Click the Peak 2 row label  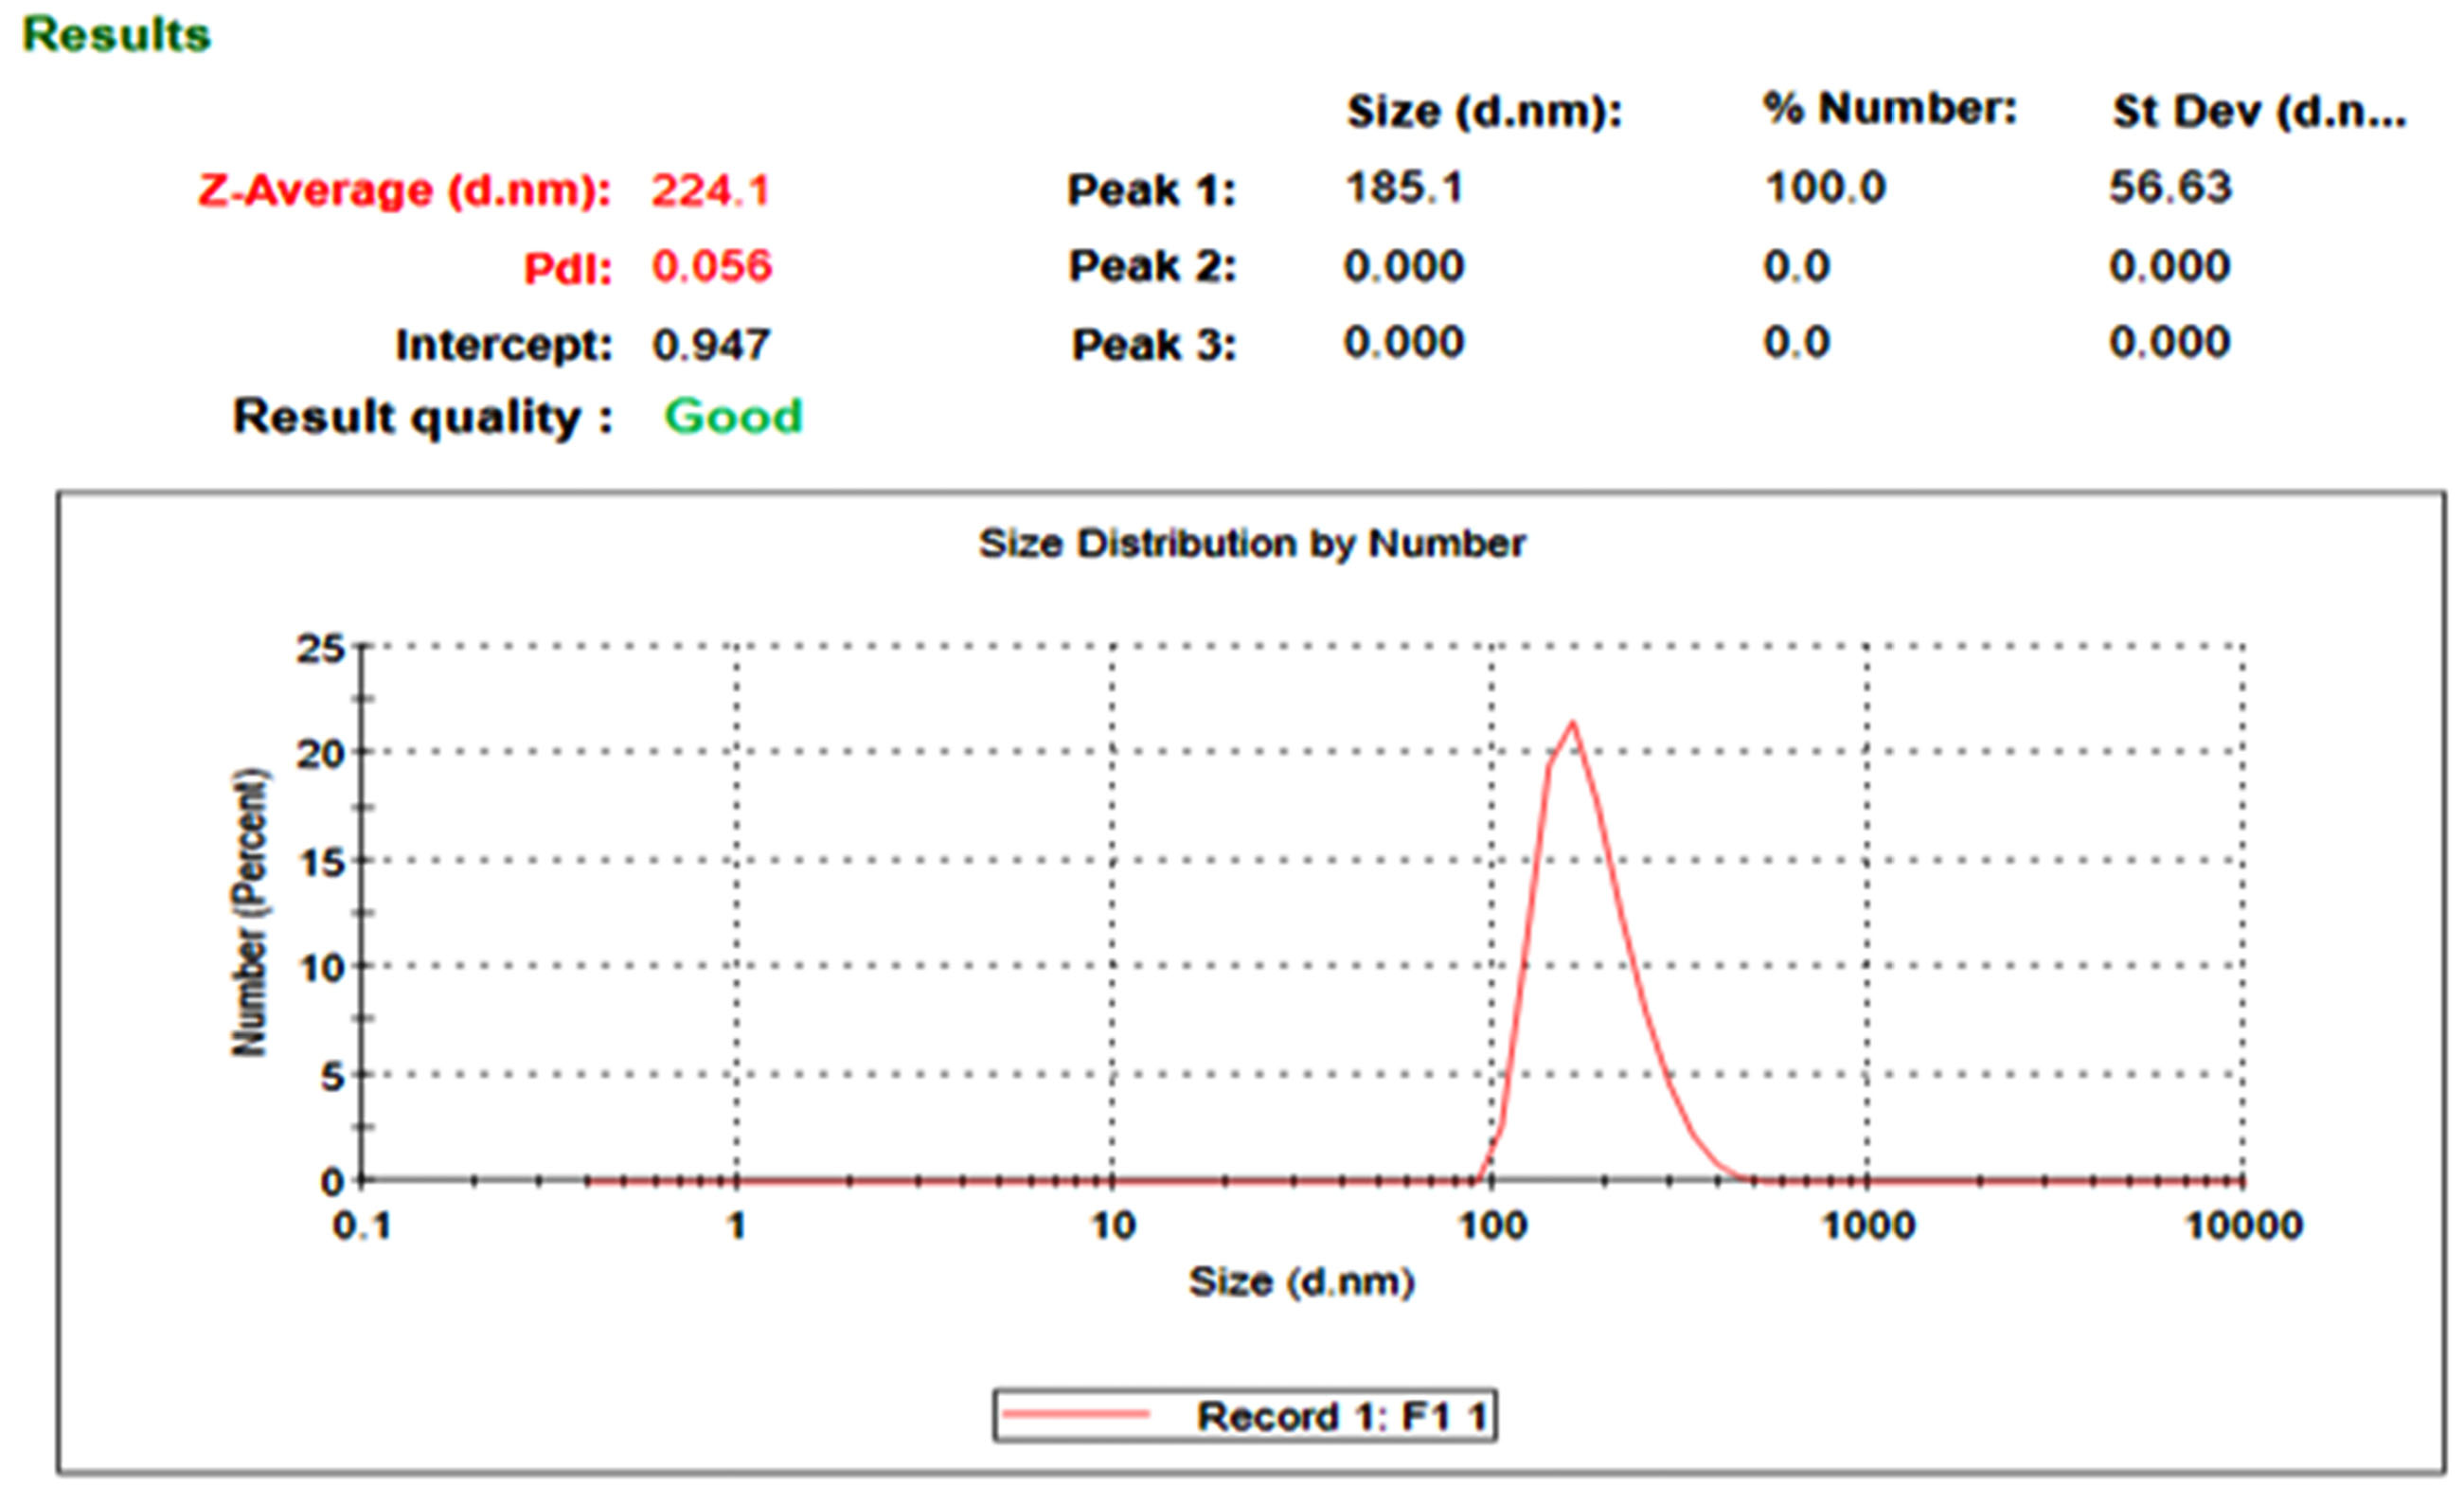[1152, 266]
